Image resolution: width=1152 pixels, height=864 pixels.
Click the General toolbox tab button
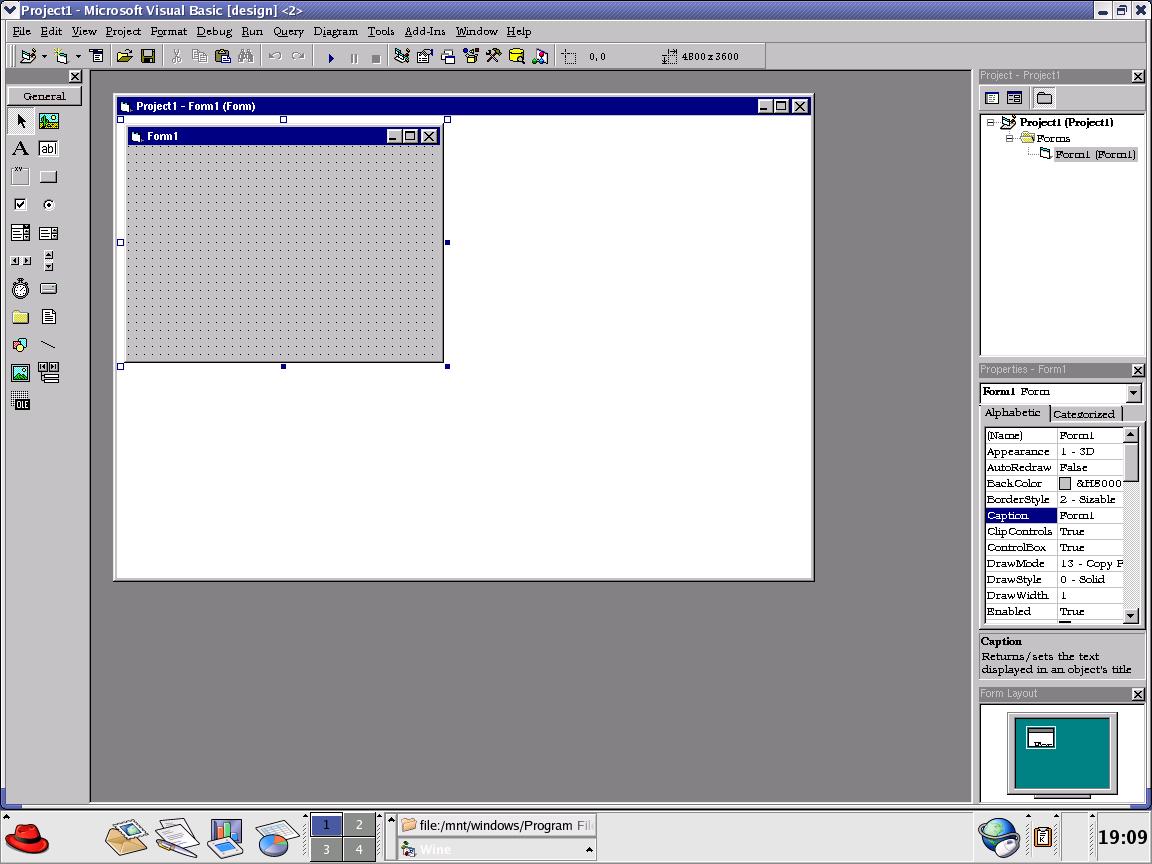coord(44,96)
